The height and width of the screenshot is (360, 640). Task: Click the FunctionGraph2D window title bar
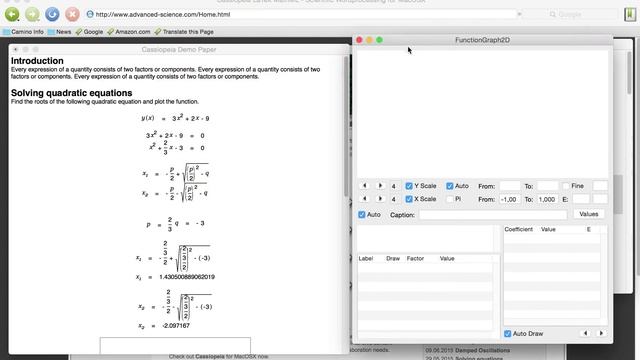[482, 40]
